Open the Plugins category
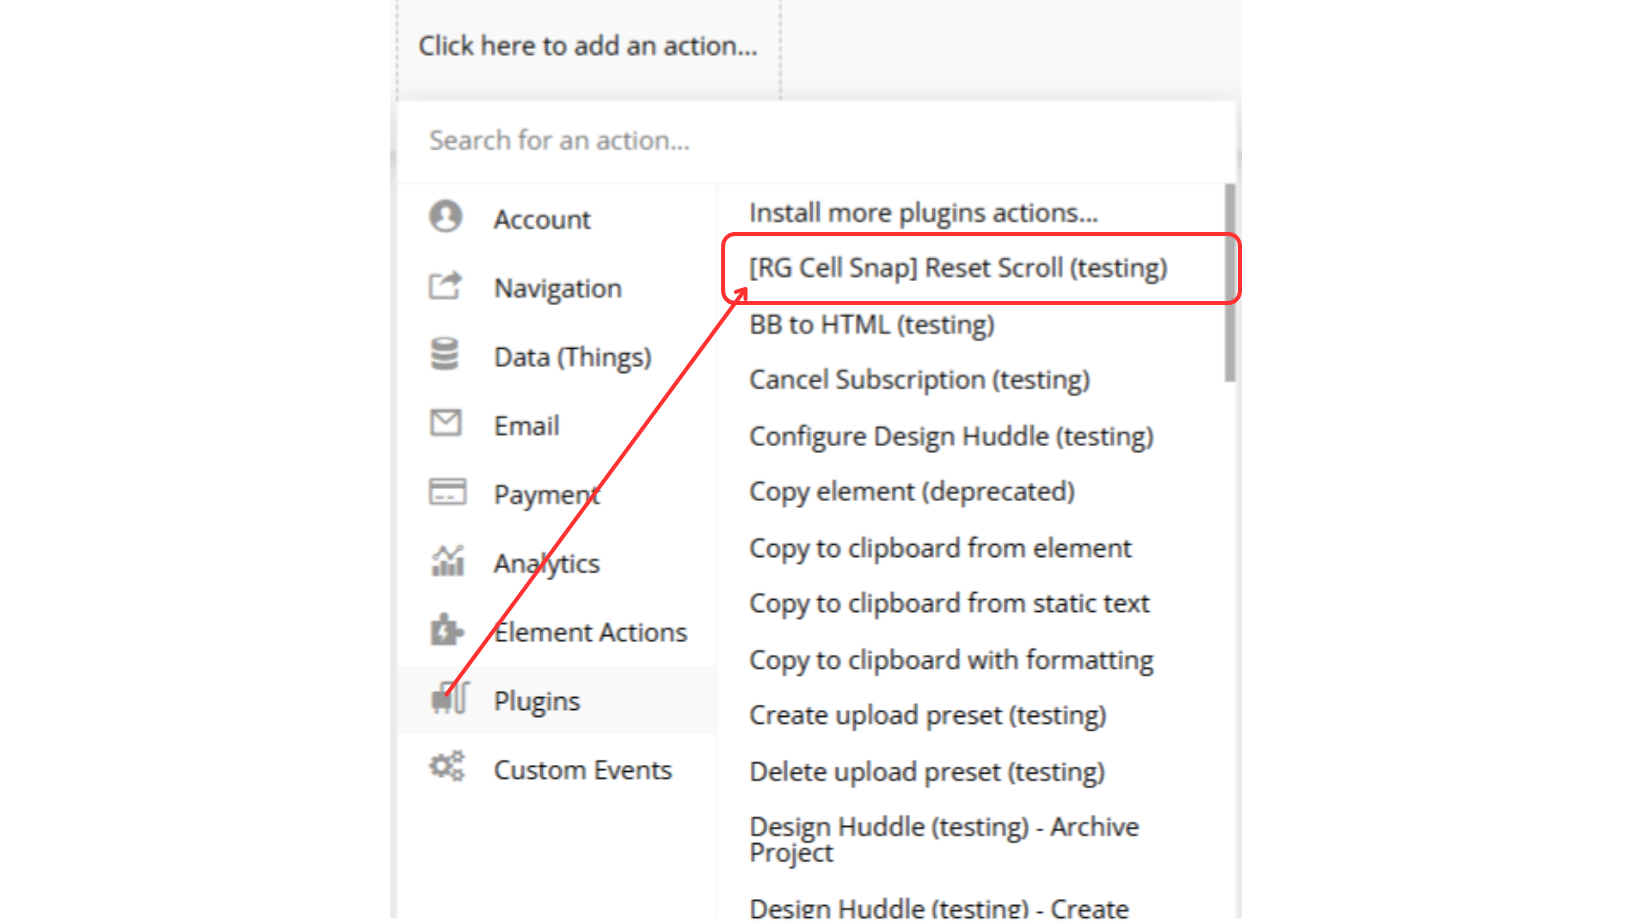 537,701
